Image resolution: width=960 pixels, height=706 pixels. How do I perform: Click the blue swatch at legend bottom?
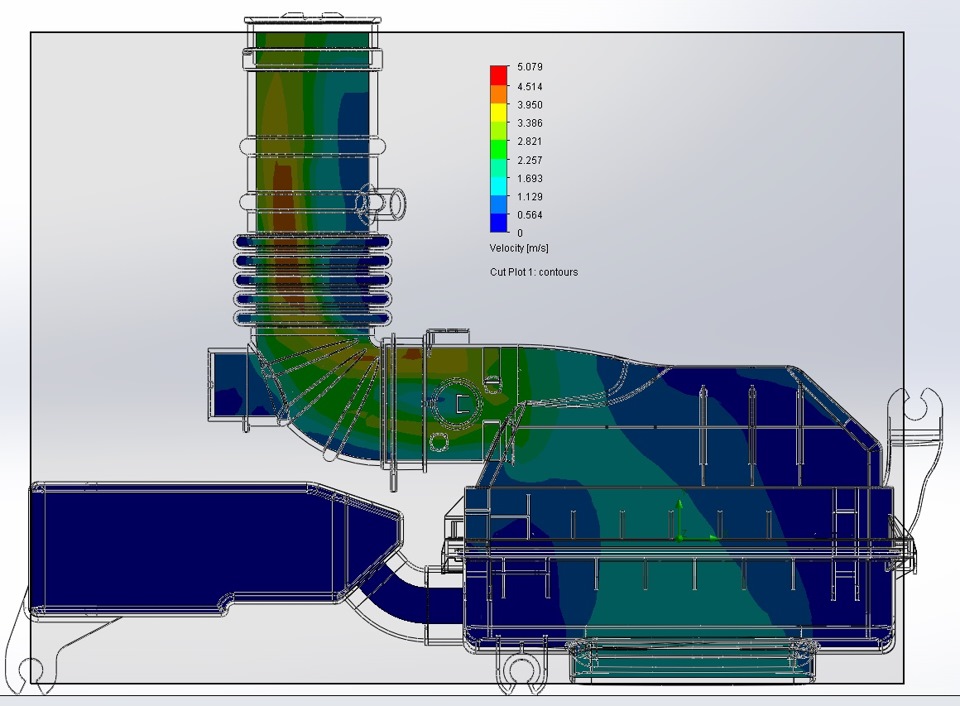click(498, 223)
